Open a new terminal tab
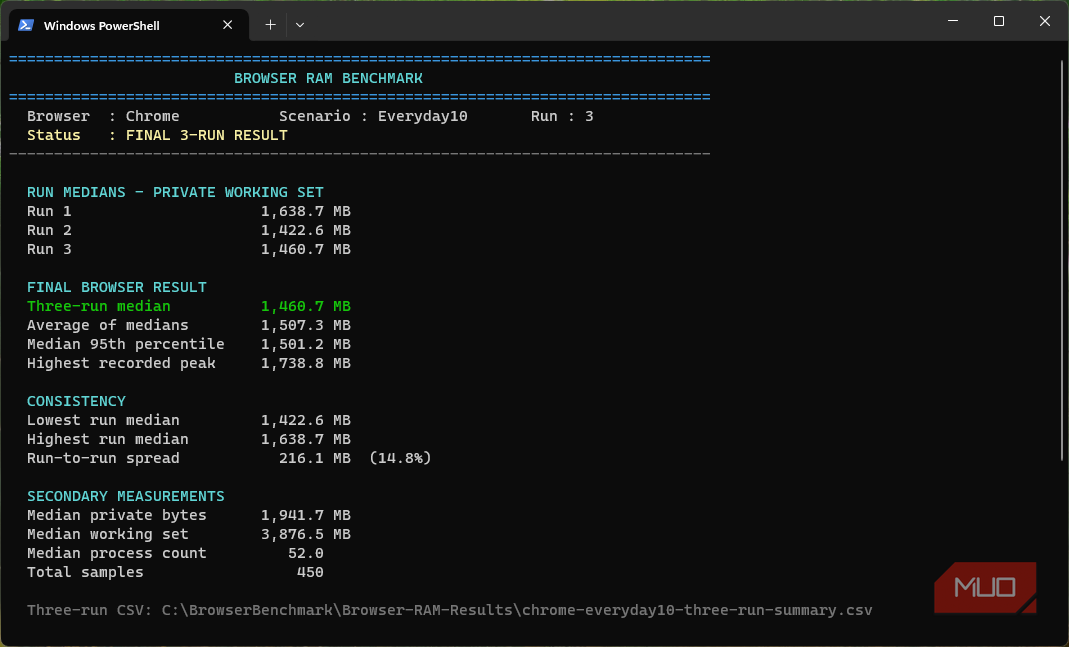 click(271, 25)
